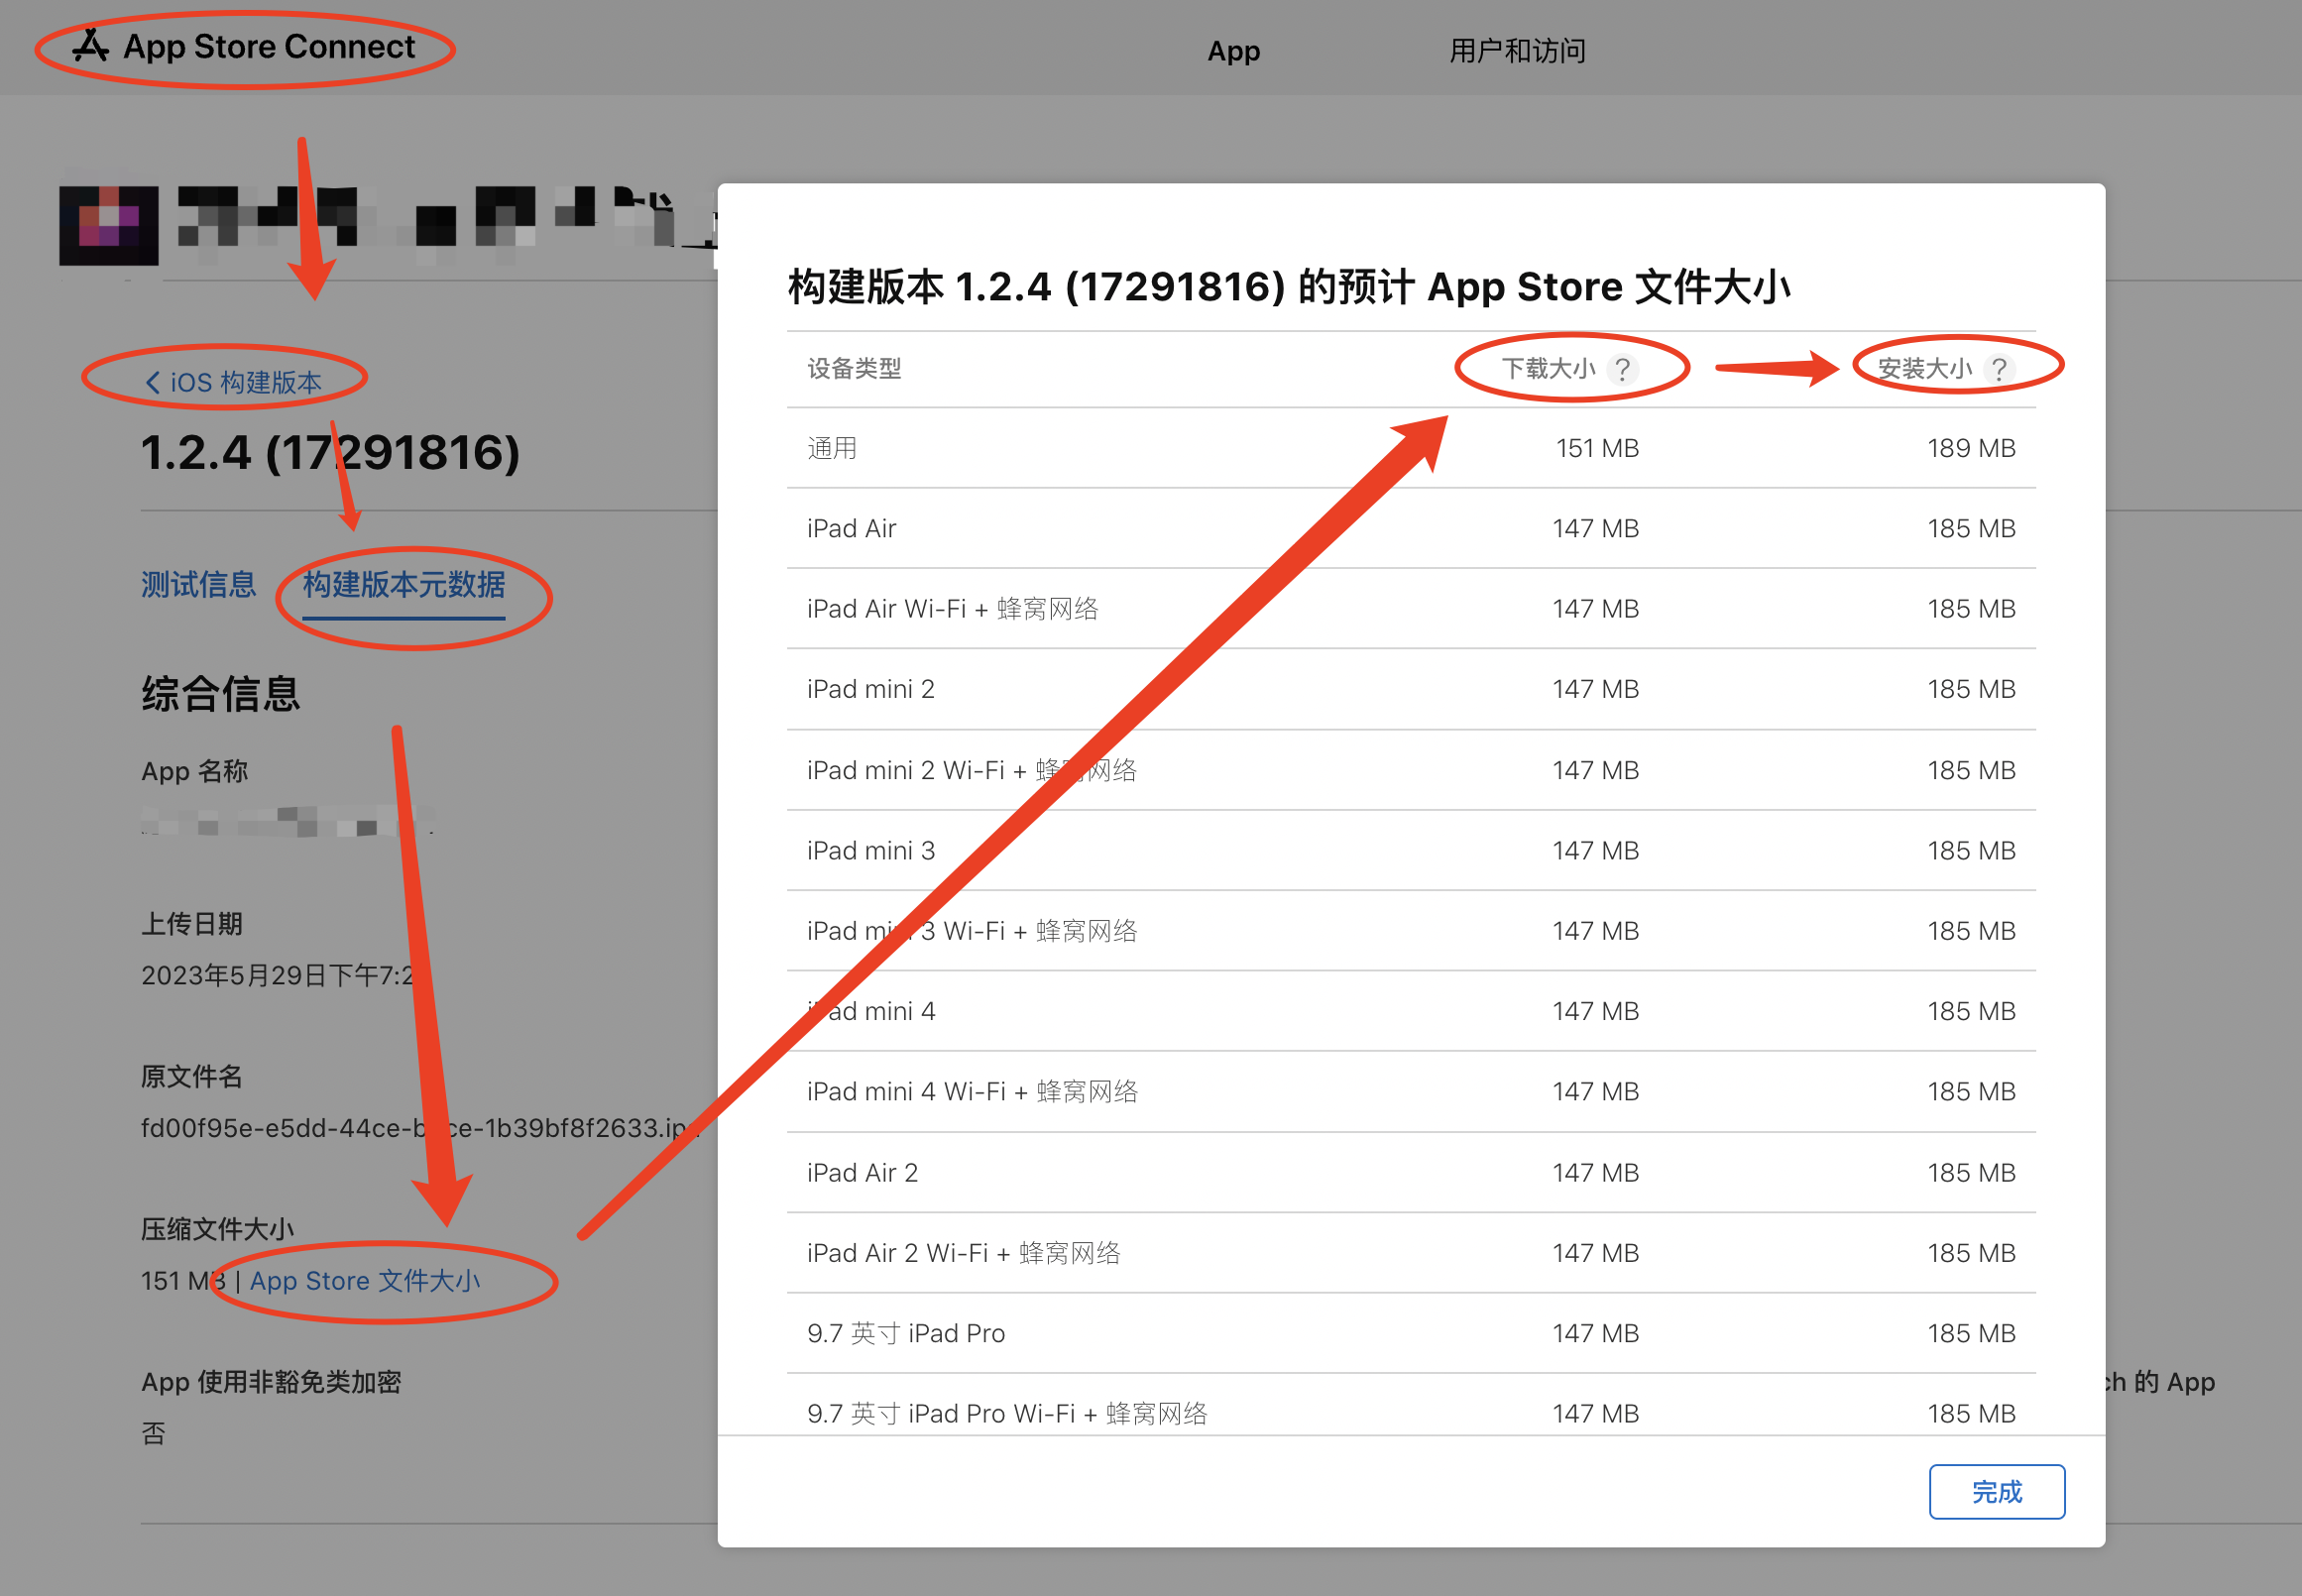2302x1596 pixels.
Task: Click the App Store Connect title text
Action: click(268, 47)
